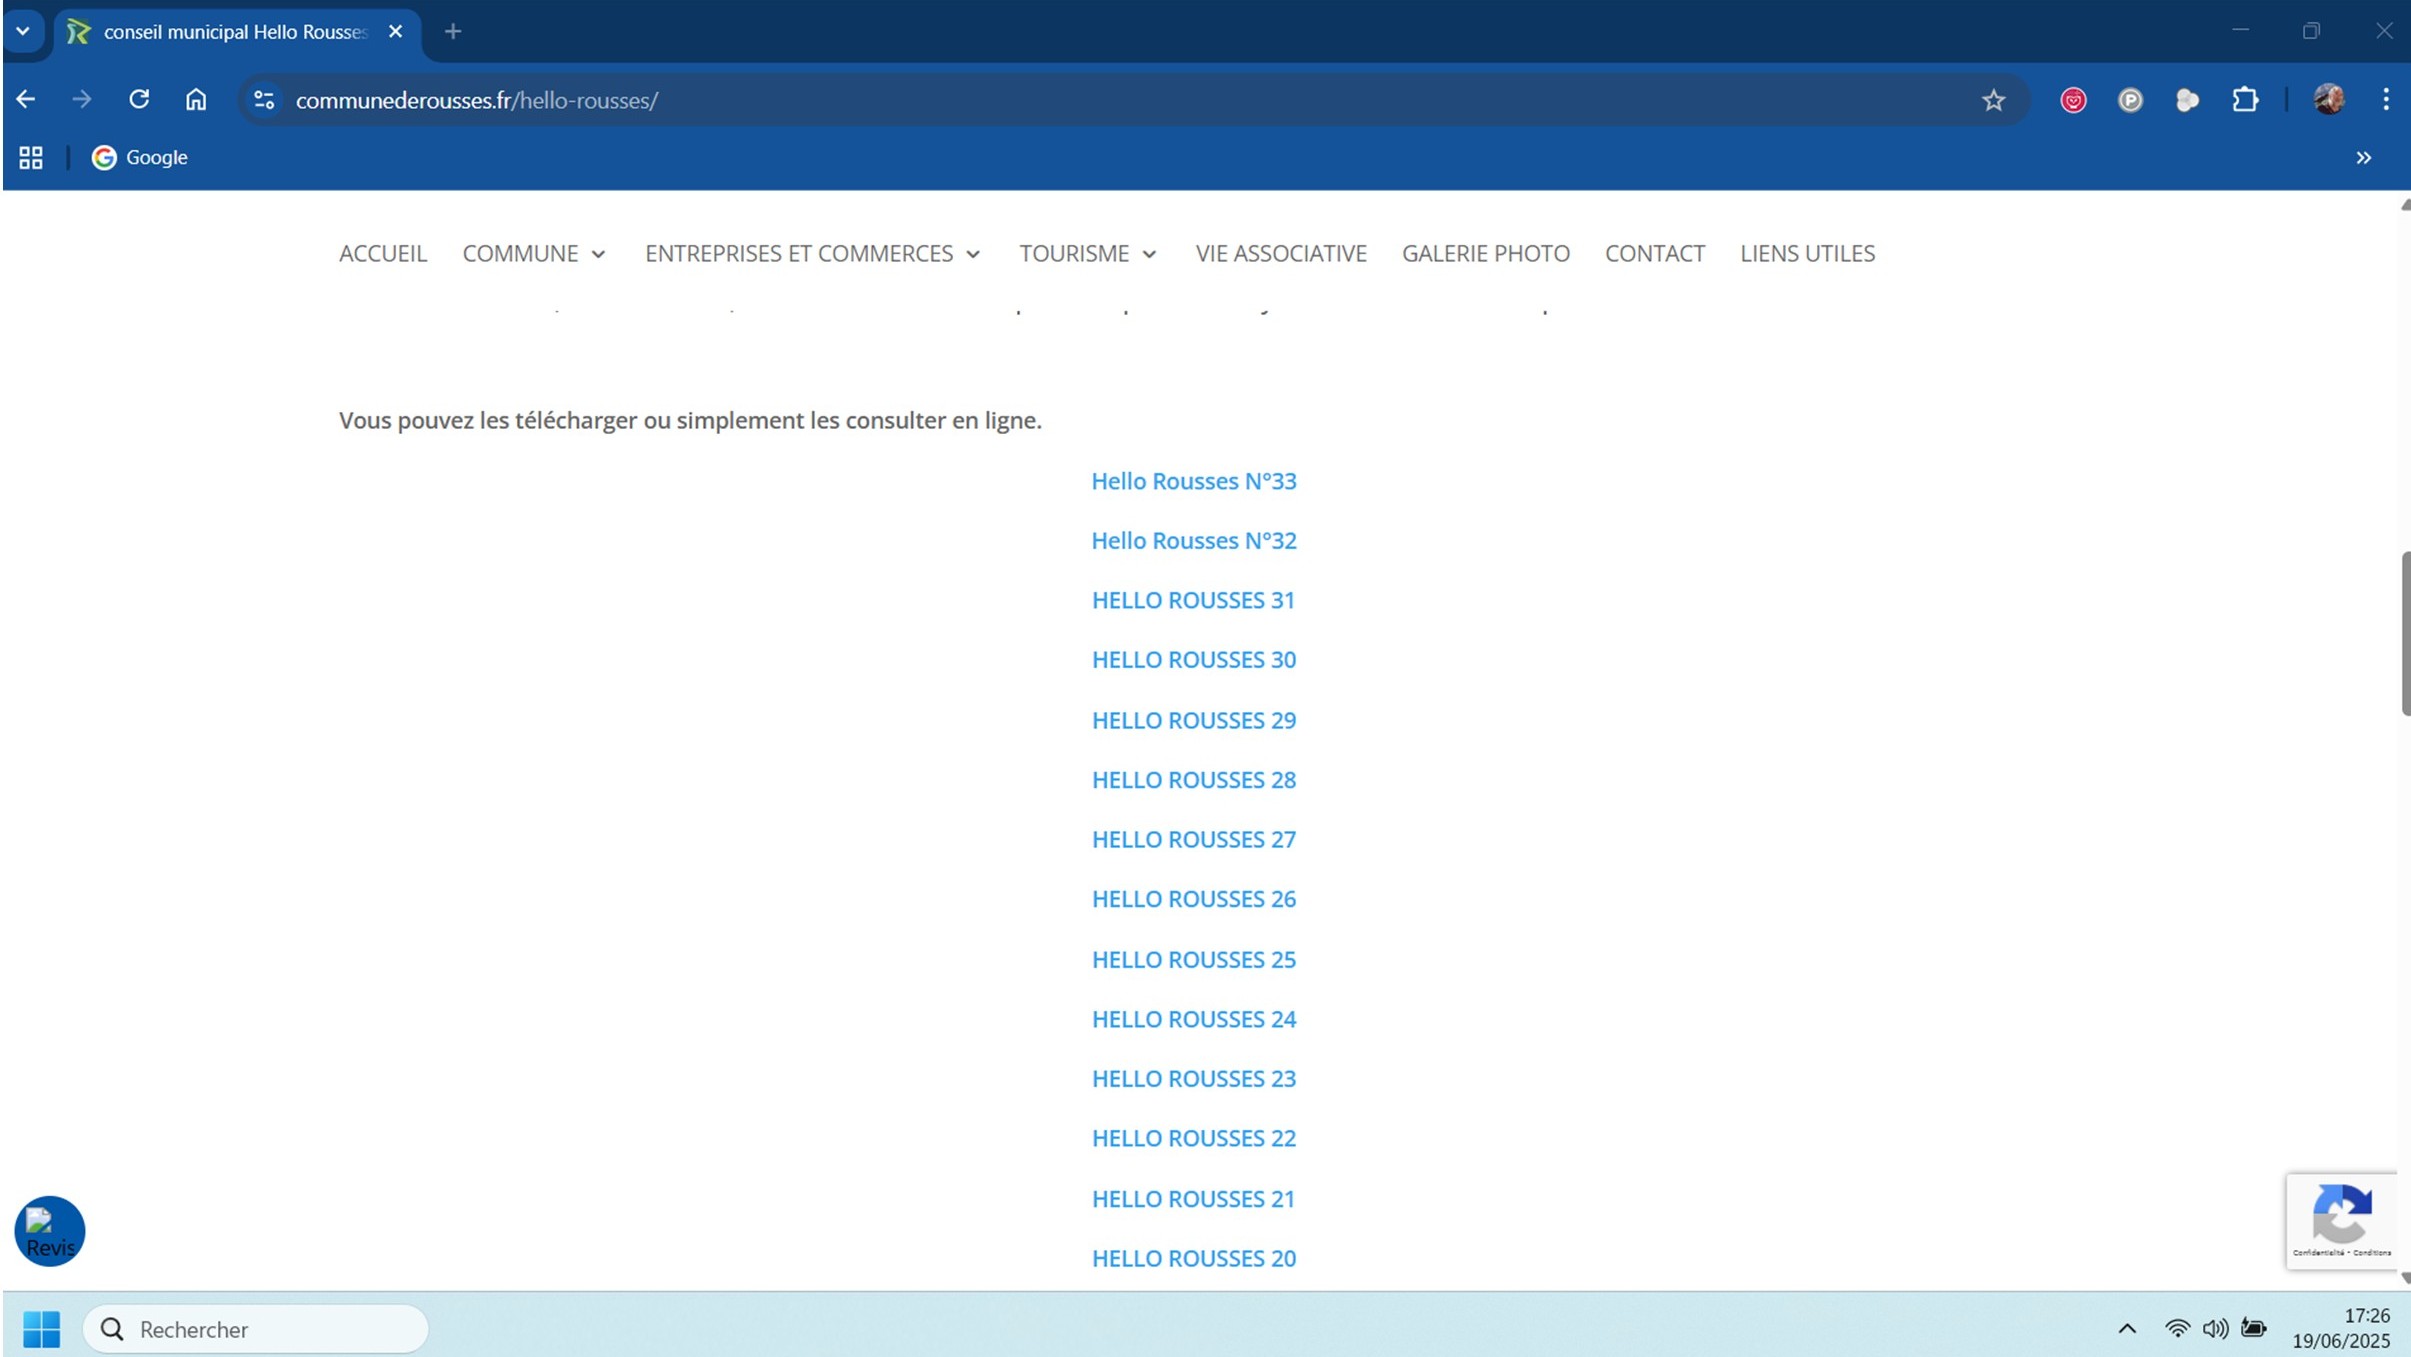Image resolution: width=2411 pixels, height=1357 pixels.
Task: Open the GALERIE PHOTO menu item
Action: point(1485,253)
